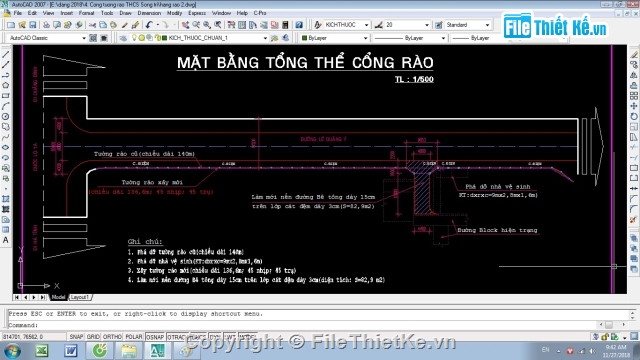
Task: Click the Plot Preview icon
Action: point(57,25)
